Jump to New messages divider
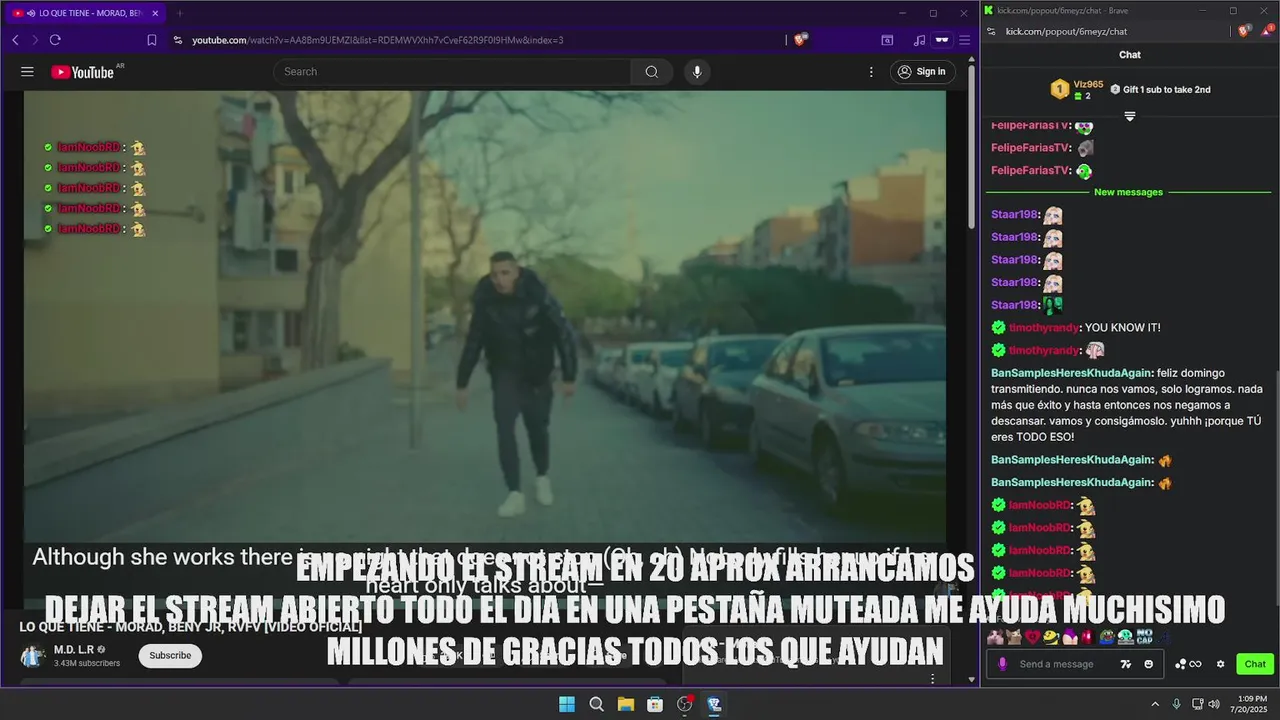This screenshot has height=720, width=1280. pos(1128,192)
